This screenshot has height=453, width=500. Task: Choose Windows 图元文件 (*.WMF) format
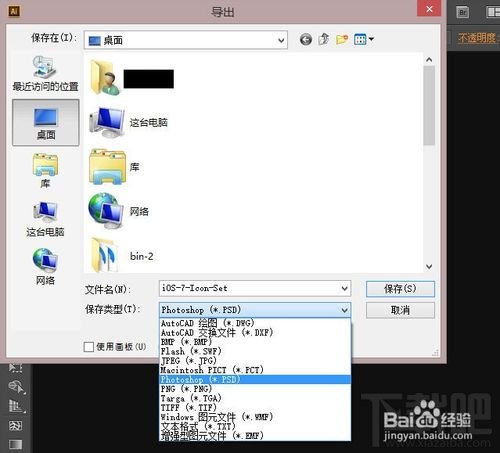[255, 417]
